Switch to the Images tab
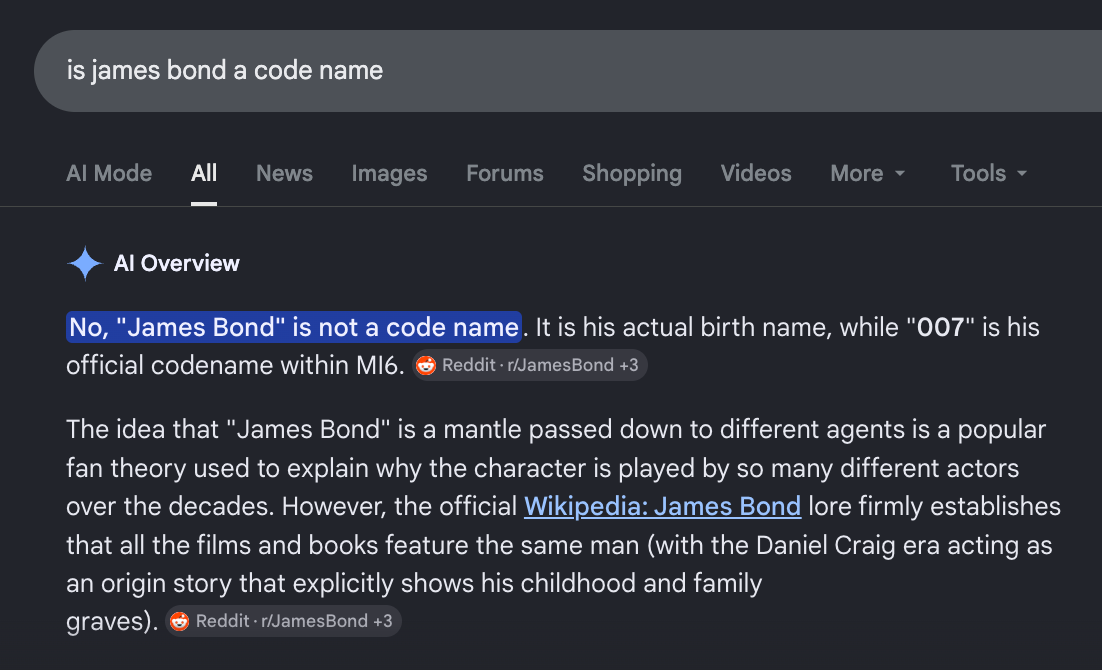 [x=389, y=174]
